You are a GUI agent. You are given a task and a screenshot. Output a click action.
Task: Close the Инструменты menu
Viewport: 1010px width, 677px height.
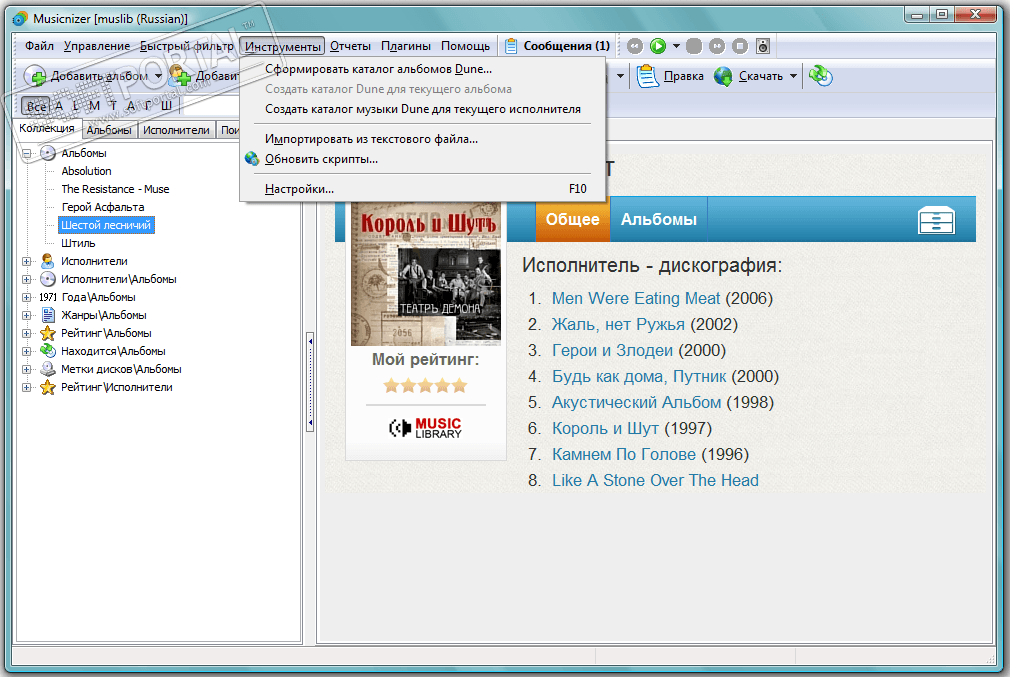pyautogui.click(x=282, y=46)
